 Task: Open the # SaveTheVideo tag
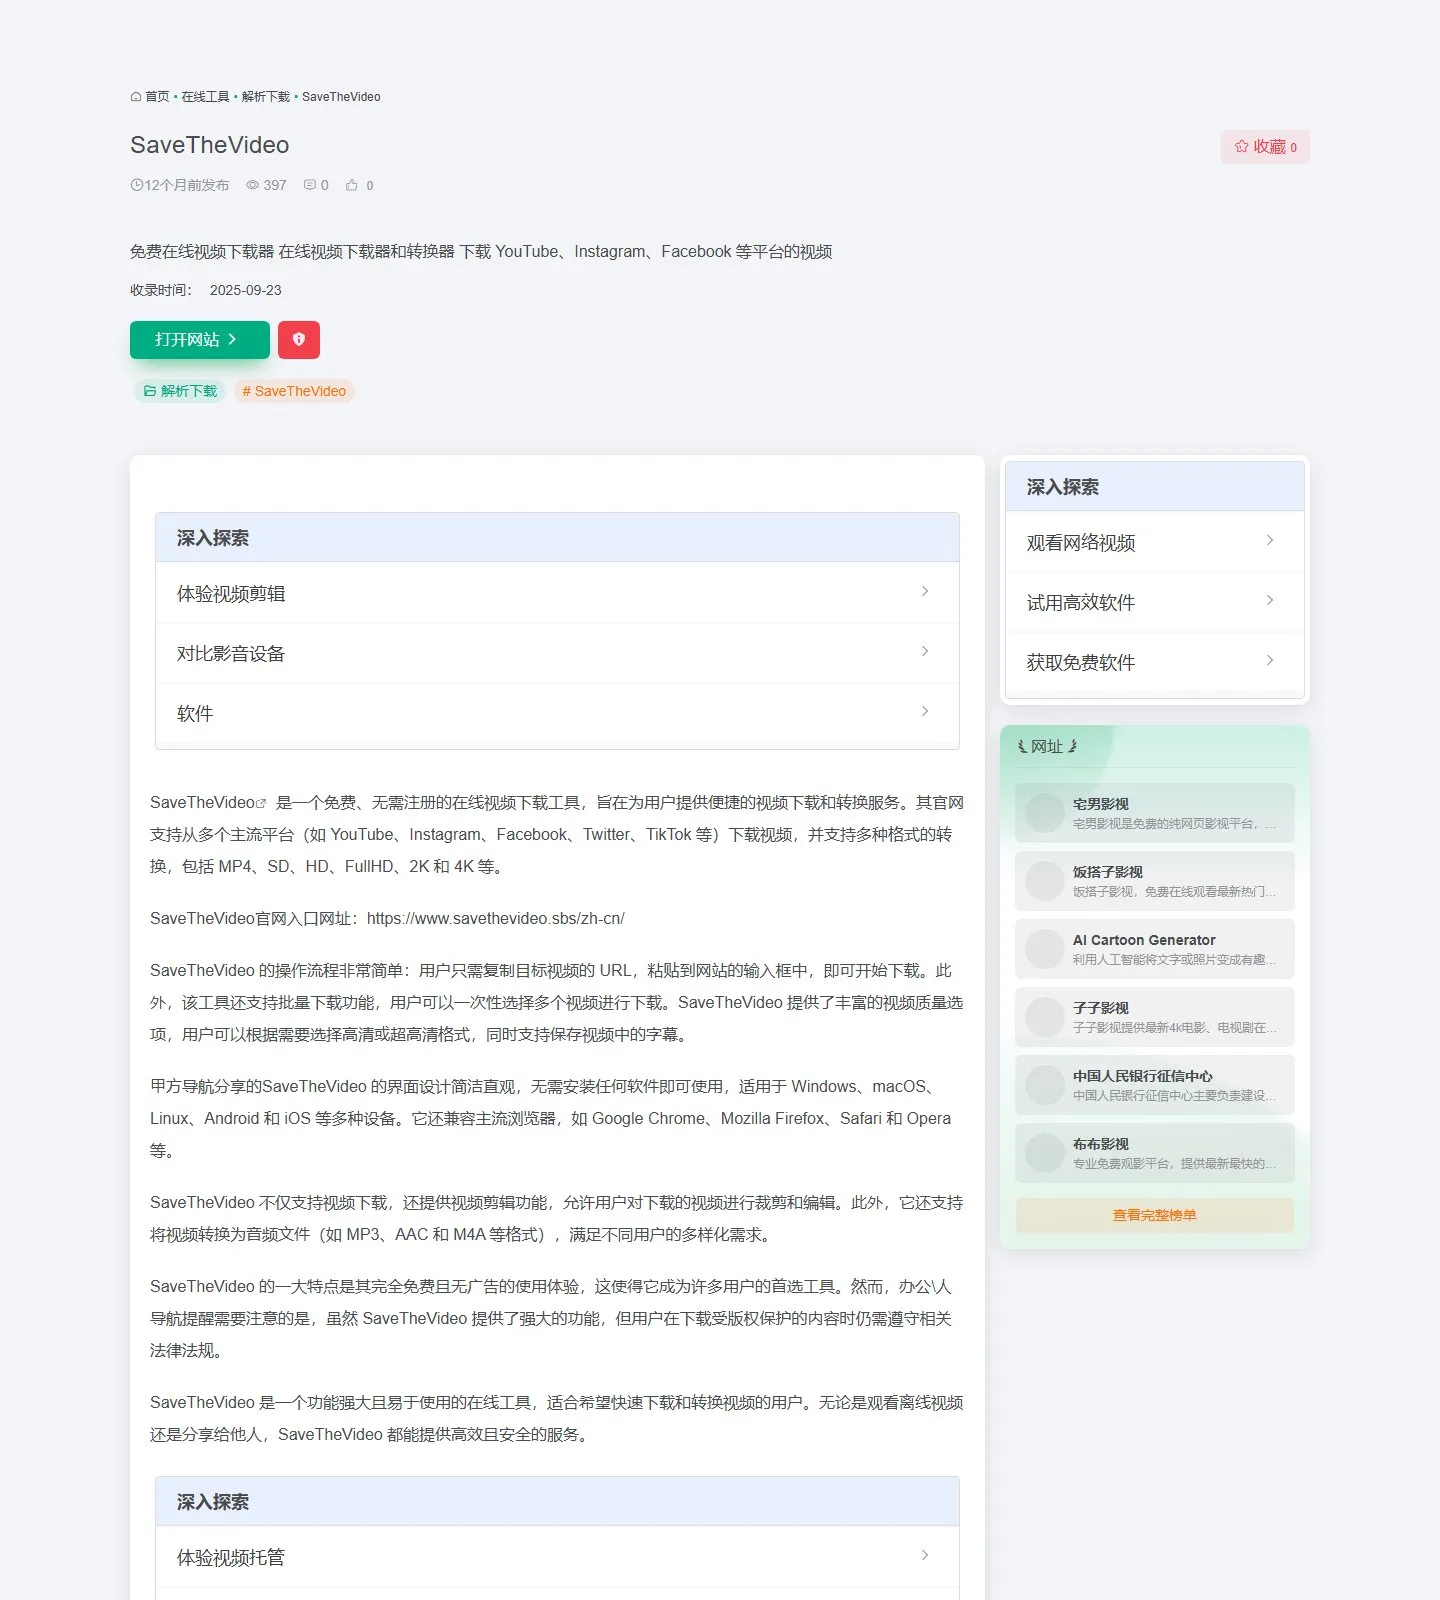coord(294,391)
